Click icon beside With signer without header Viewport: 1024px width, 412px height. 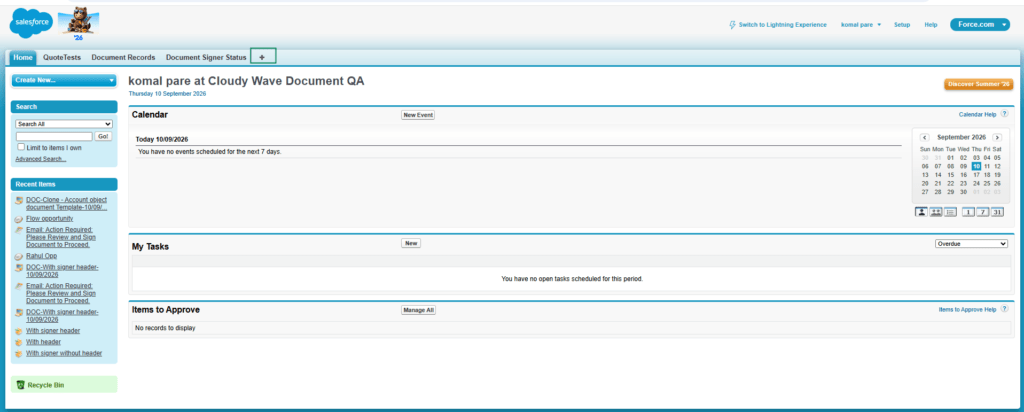click(20, 354)
